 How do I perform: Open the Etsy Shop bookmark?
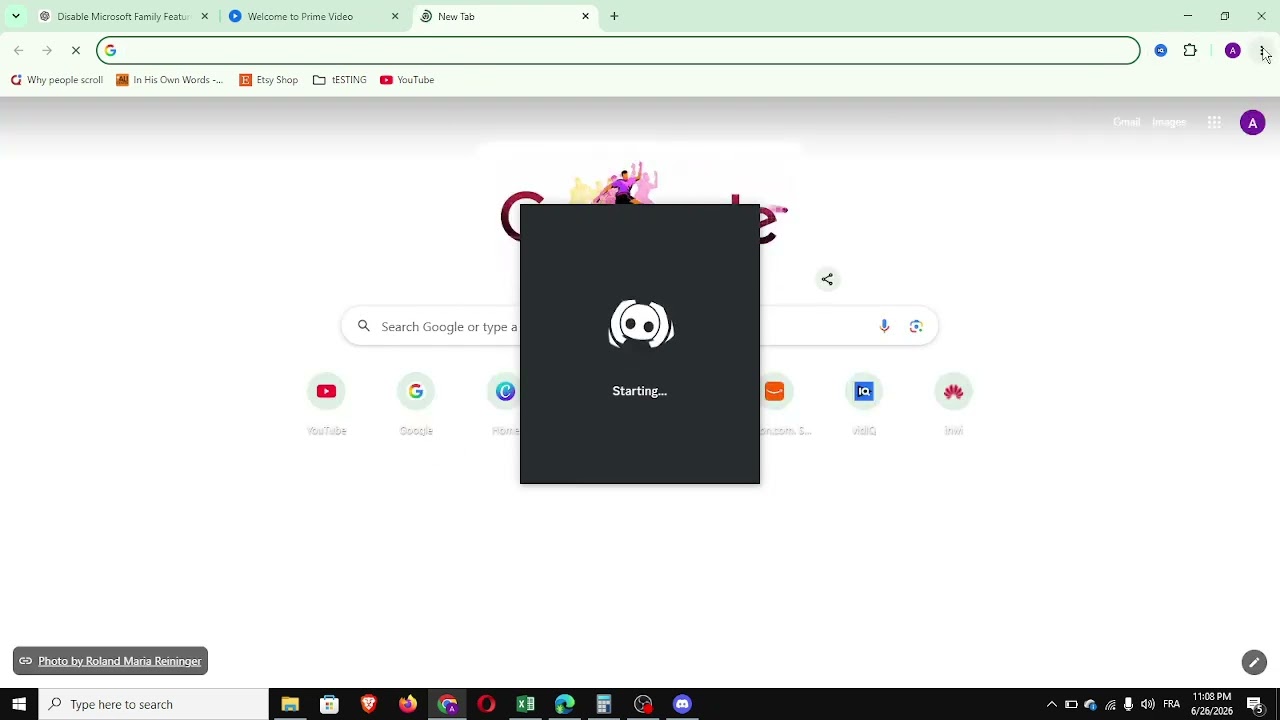268,80
